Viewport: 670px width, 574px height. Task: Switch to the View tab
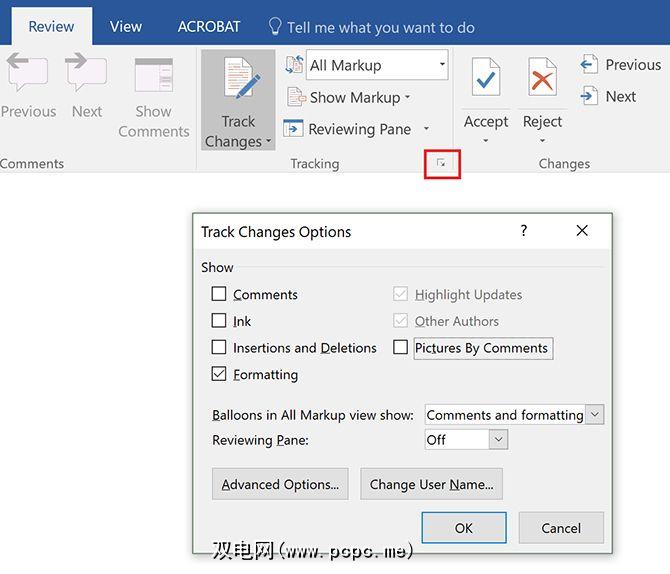(126, 26)
